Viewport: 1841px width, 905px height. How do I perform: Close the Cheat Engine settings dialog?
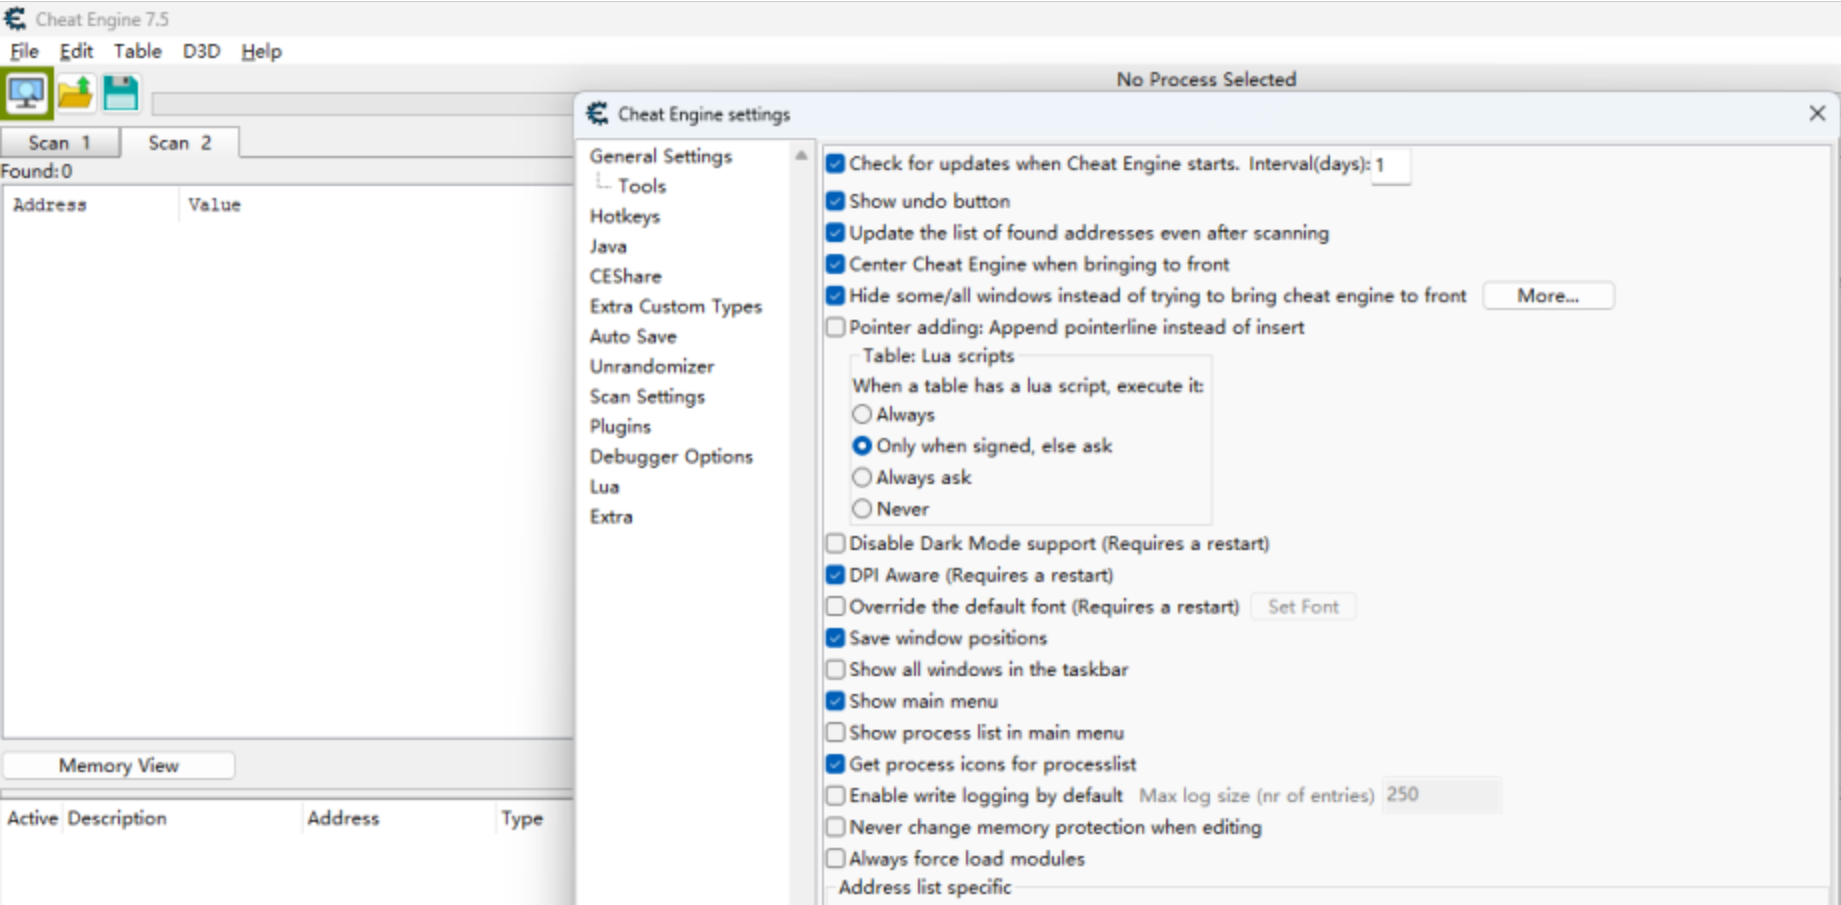pyautogui.click(x=1817, y=114)
